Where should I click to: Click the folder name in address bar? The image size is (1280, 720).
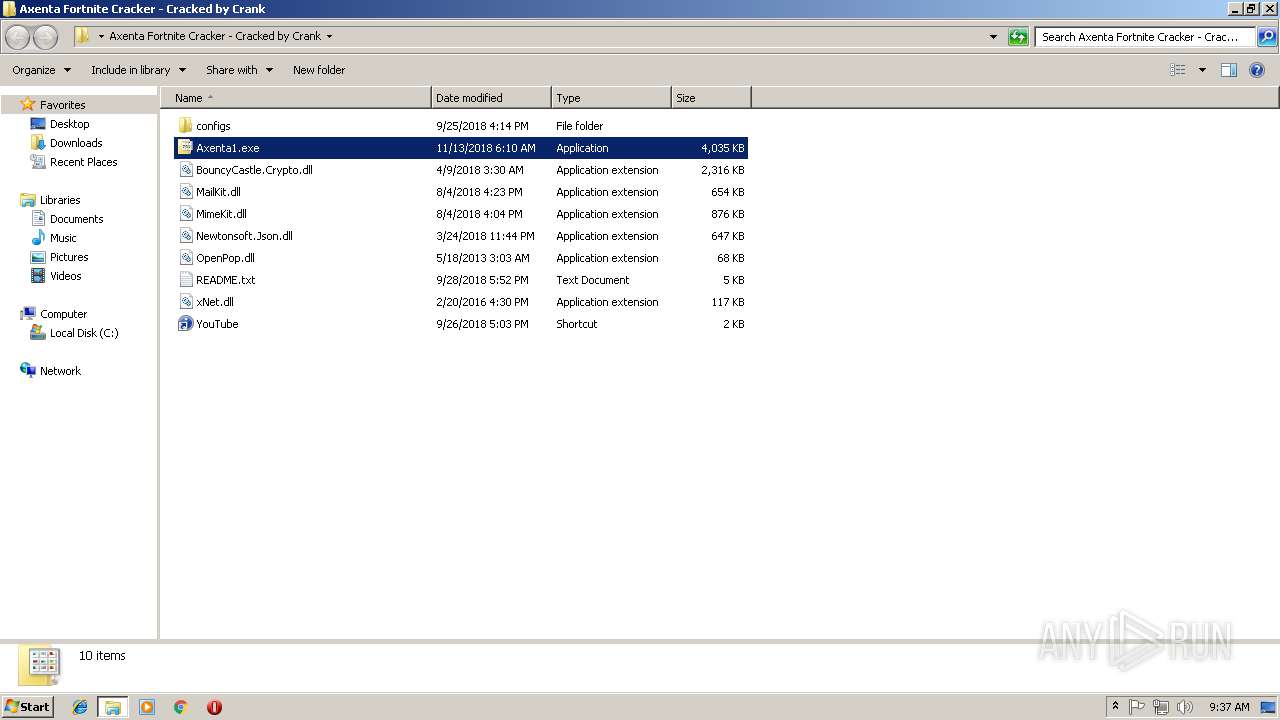(215, 37)
